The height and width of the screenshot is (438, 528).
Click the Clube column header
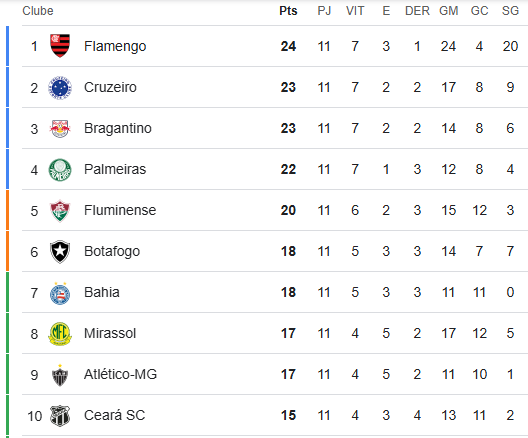point(38,11)
